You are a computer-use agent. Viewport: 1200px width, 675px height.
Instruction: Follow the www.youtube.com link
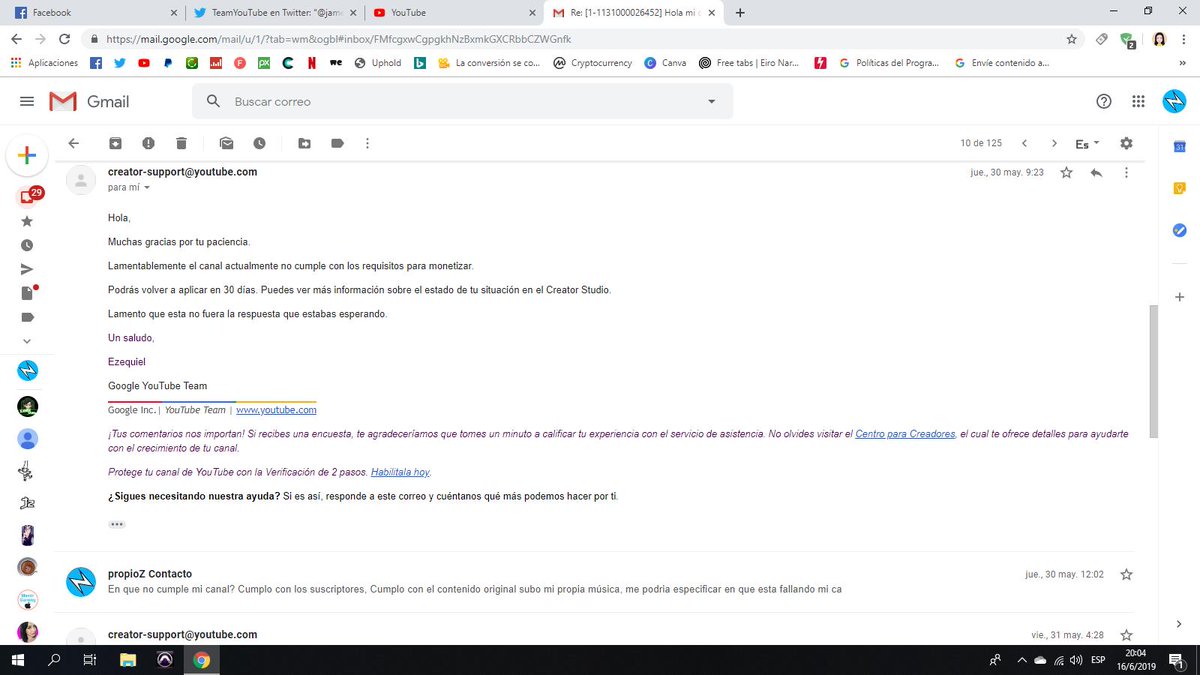[276, 410]
